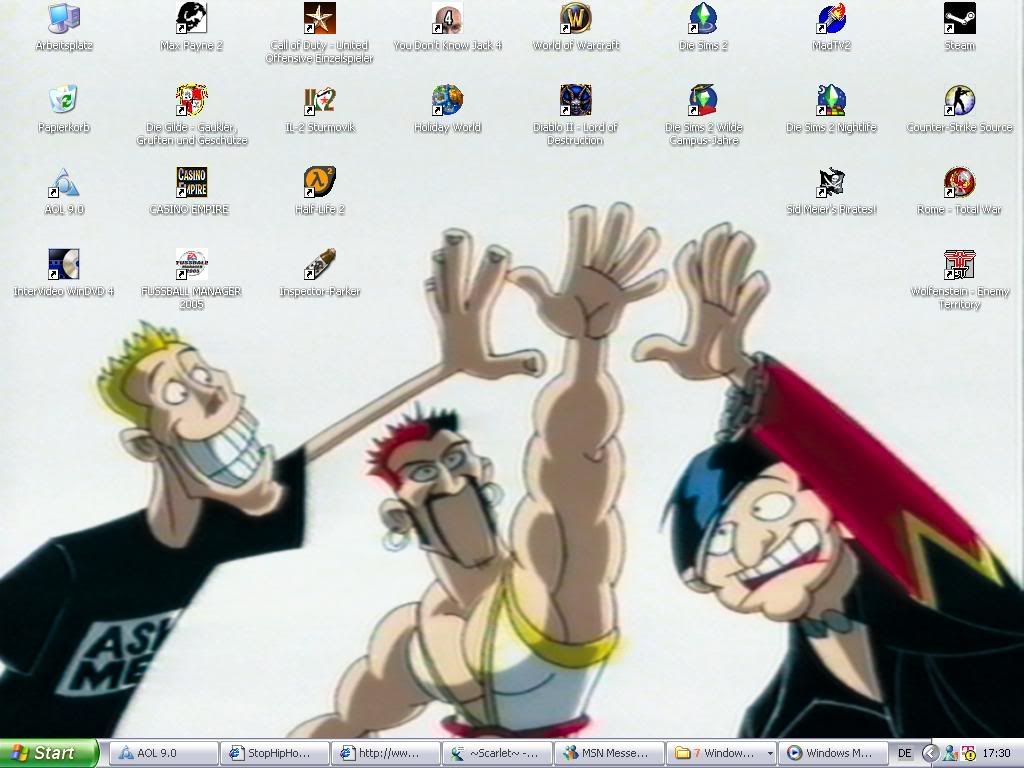The image size is (1024, 768).
Task: Click the taskbar clock showing 17:30
Action: [x=996, y=754]
